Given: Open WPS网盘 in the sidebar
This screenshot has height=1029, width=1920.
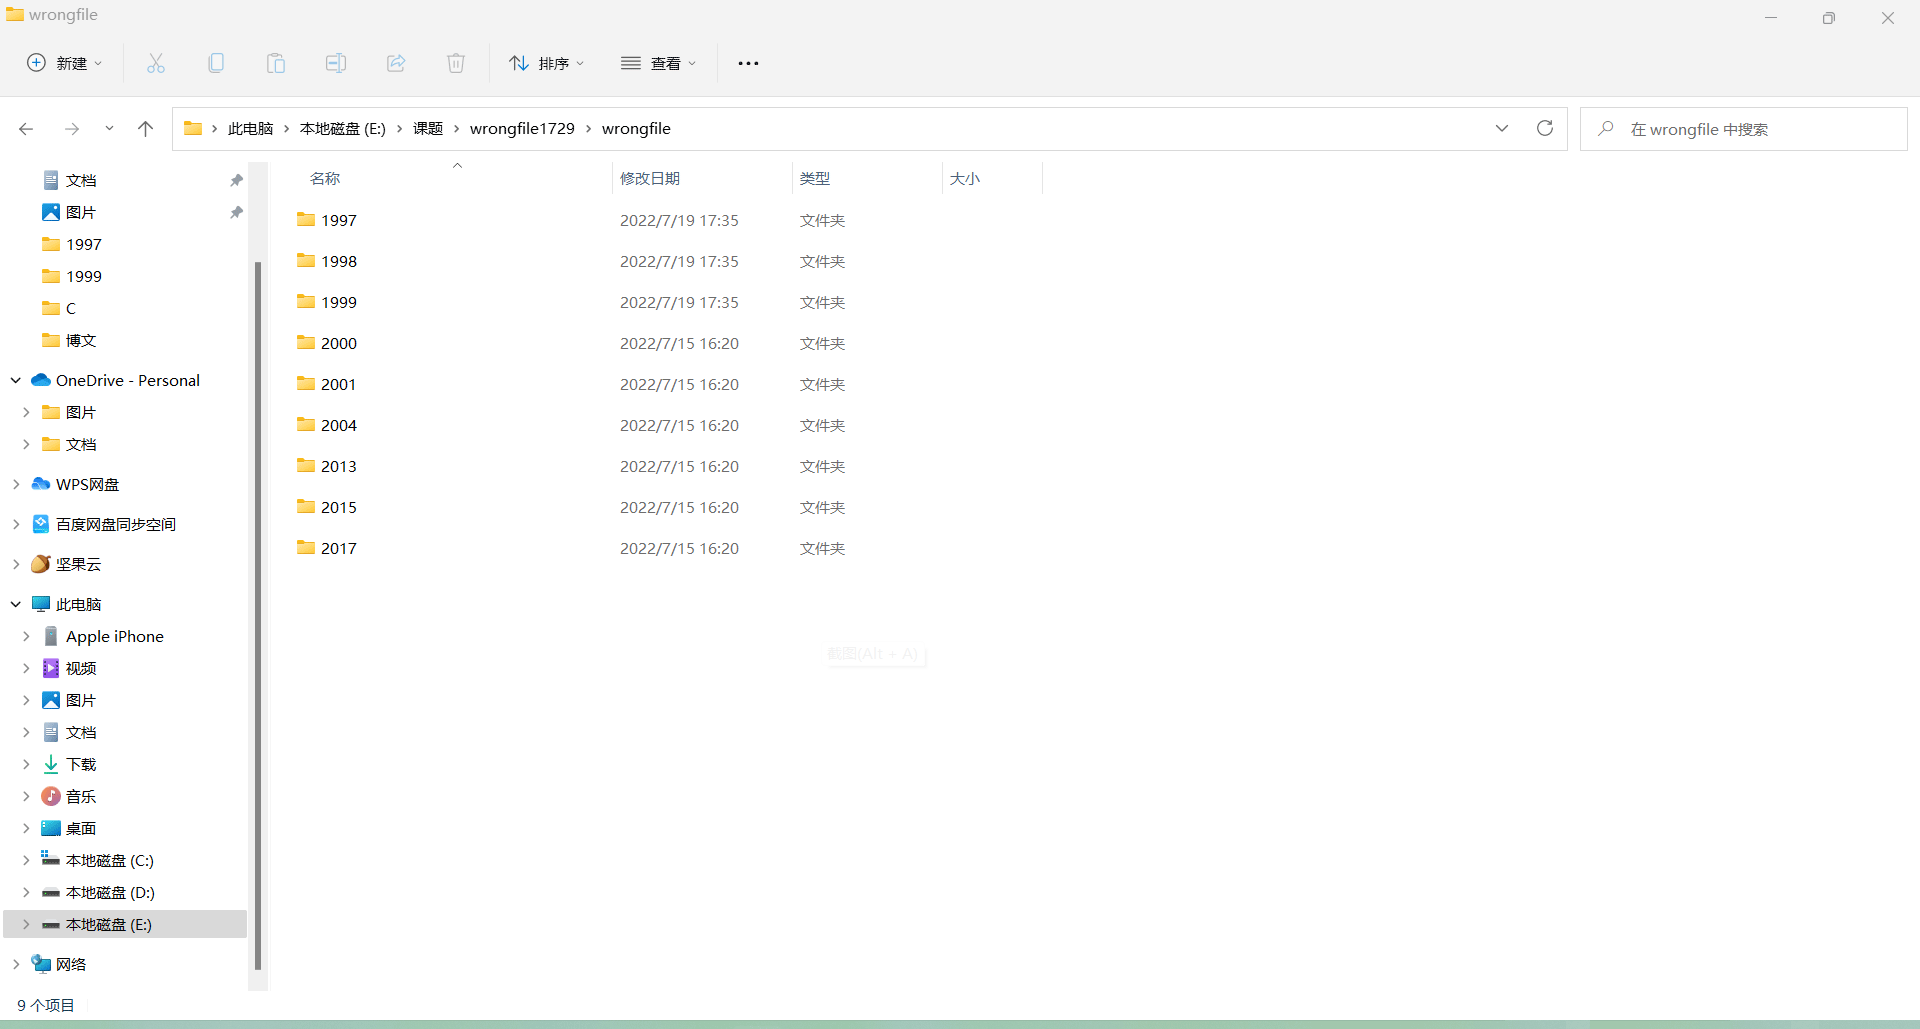Looking at the screenshot, I should tap(87, 484).
